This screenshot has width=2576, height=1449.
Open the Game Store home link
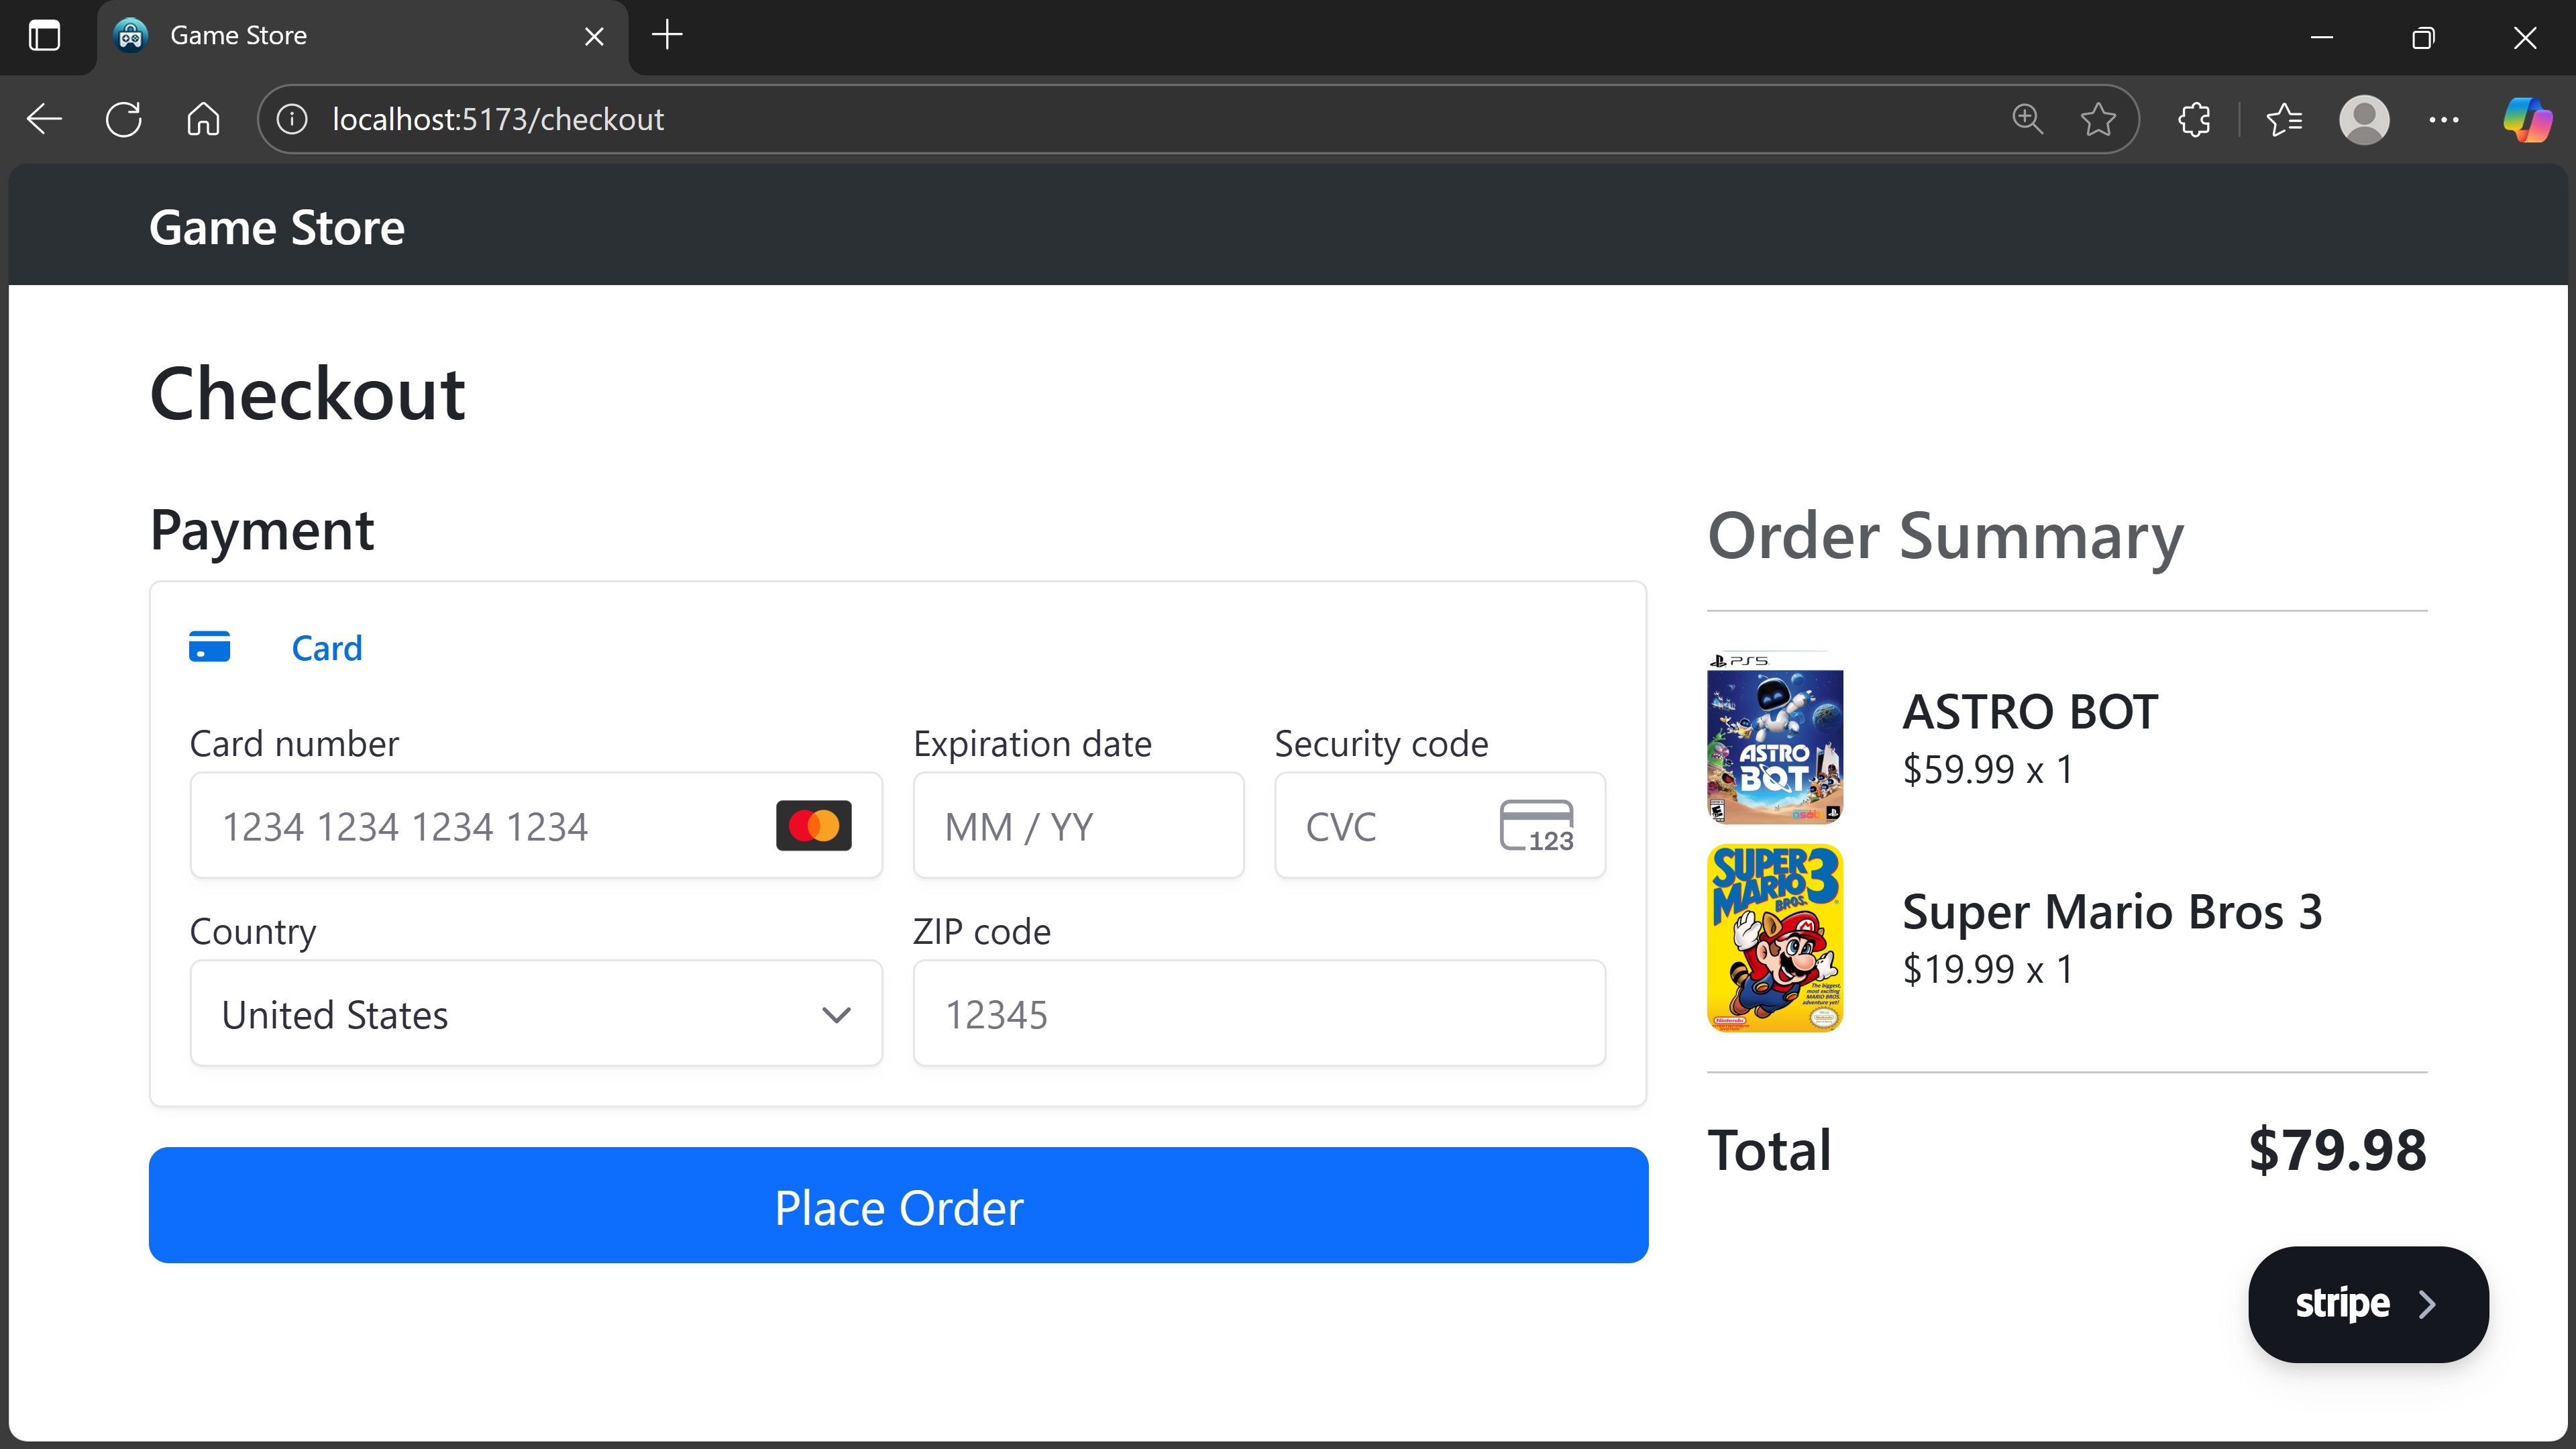[x=277, y=228]
